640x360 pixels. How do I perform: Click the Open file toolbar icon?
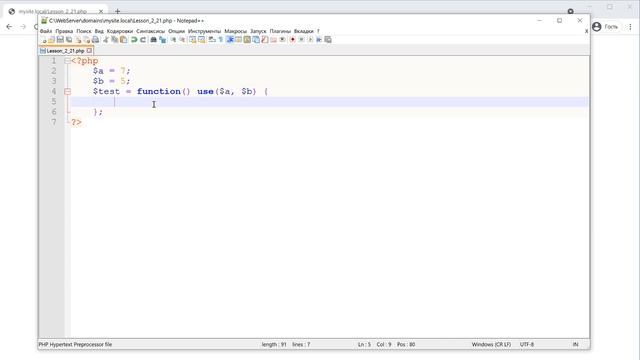coord(51,40)
